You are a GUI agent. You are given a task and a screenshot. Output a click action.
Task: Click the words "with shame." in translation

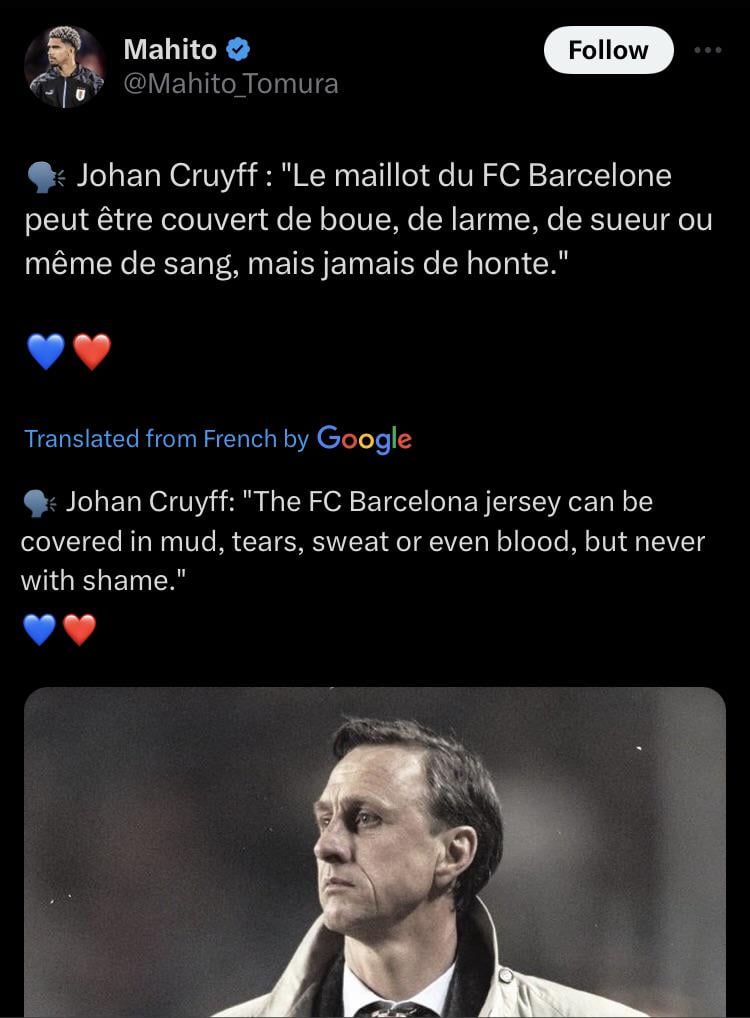coord(104,581)
